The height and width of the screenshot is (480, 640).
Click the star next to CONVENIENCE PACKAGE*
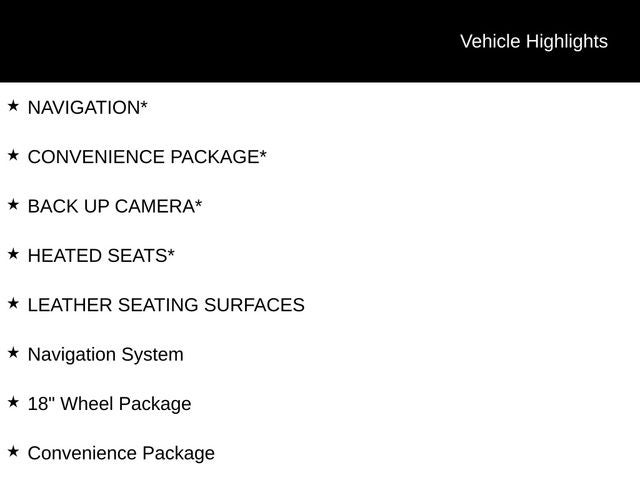pos(13,155)
